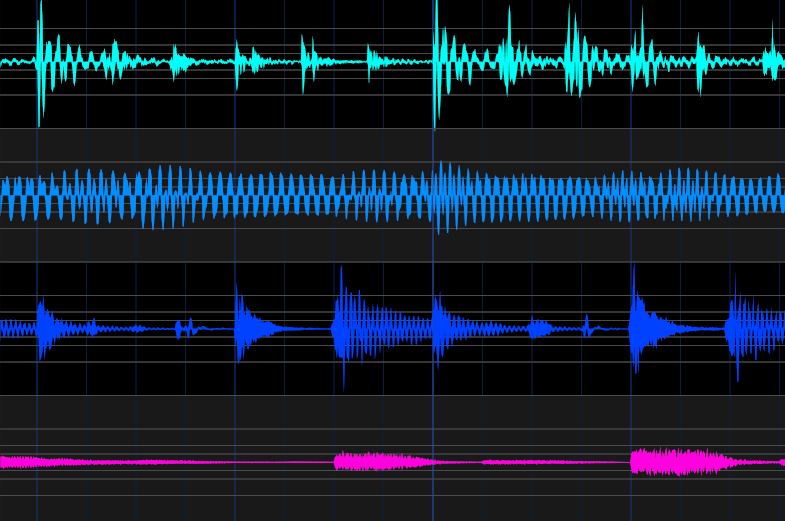
Task: Click the first large cyan transient peak
Action: (40, 60)
